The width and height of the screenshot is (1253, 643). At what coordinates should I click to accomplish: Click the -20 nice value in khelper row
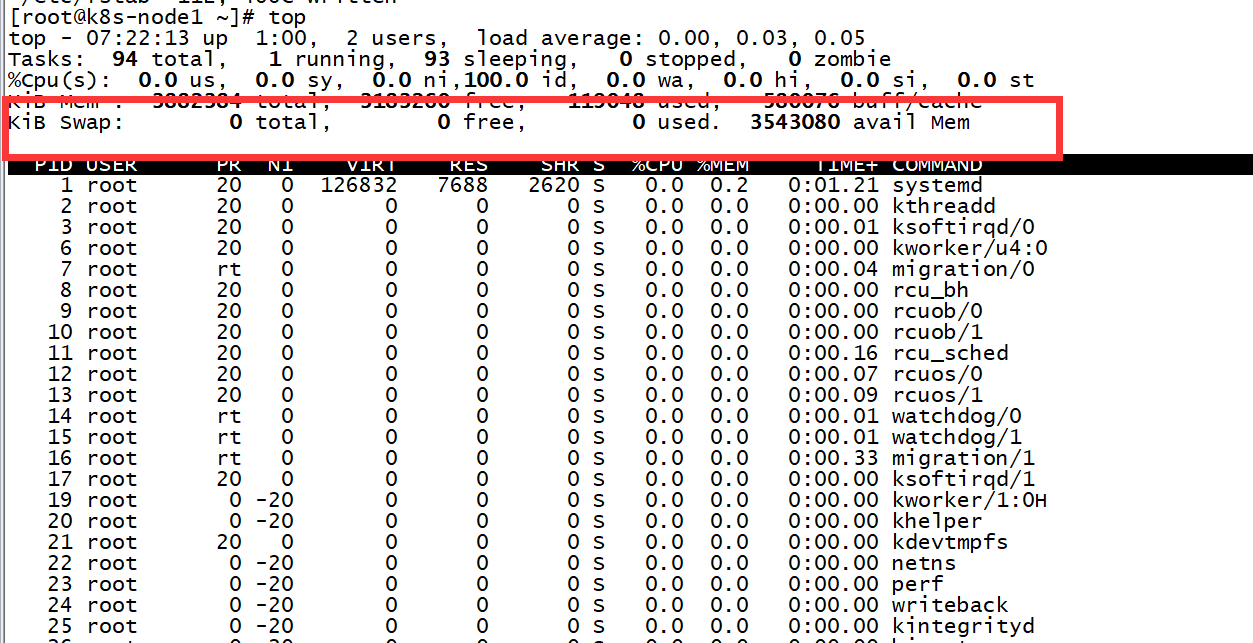275,521
